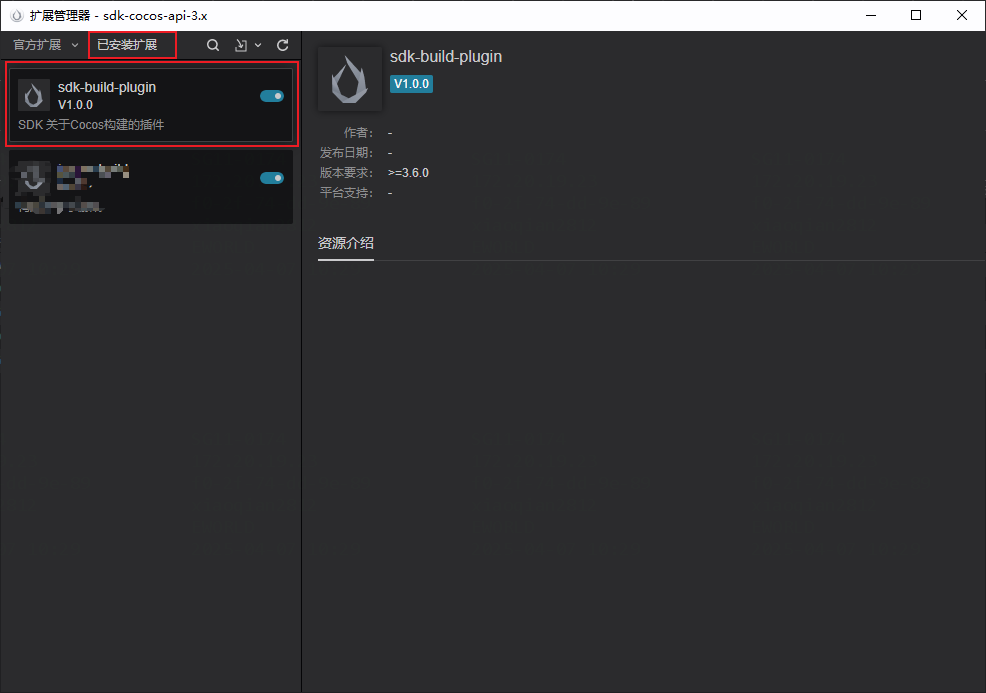The image size is (986, 693).
Task: Open the 资源介绍 tab
Action: pyautogui.click(x=346, y=243)
